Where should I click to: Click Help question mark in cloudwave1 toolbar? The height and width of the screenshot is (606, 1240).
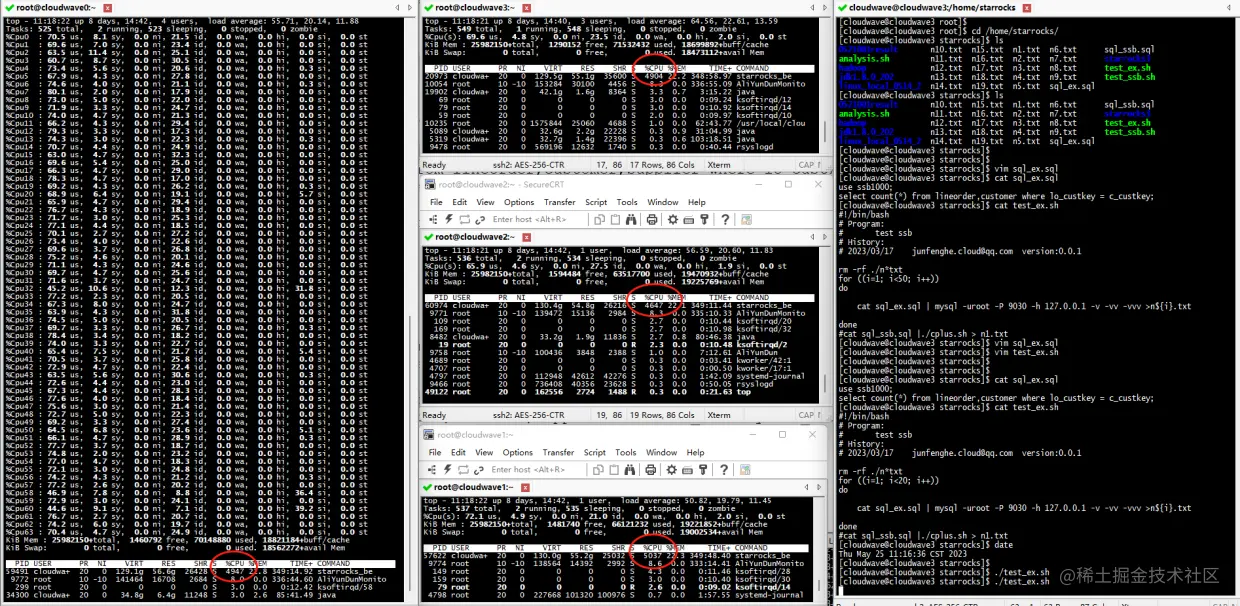pos(724,469)
